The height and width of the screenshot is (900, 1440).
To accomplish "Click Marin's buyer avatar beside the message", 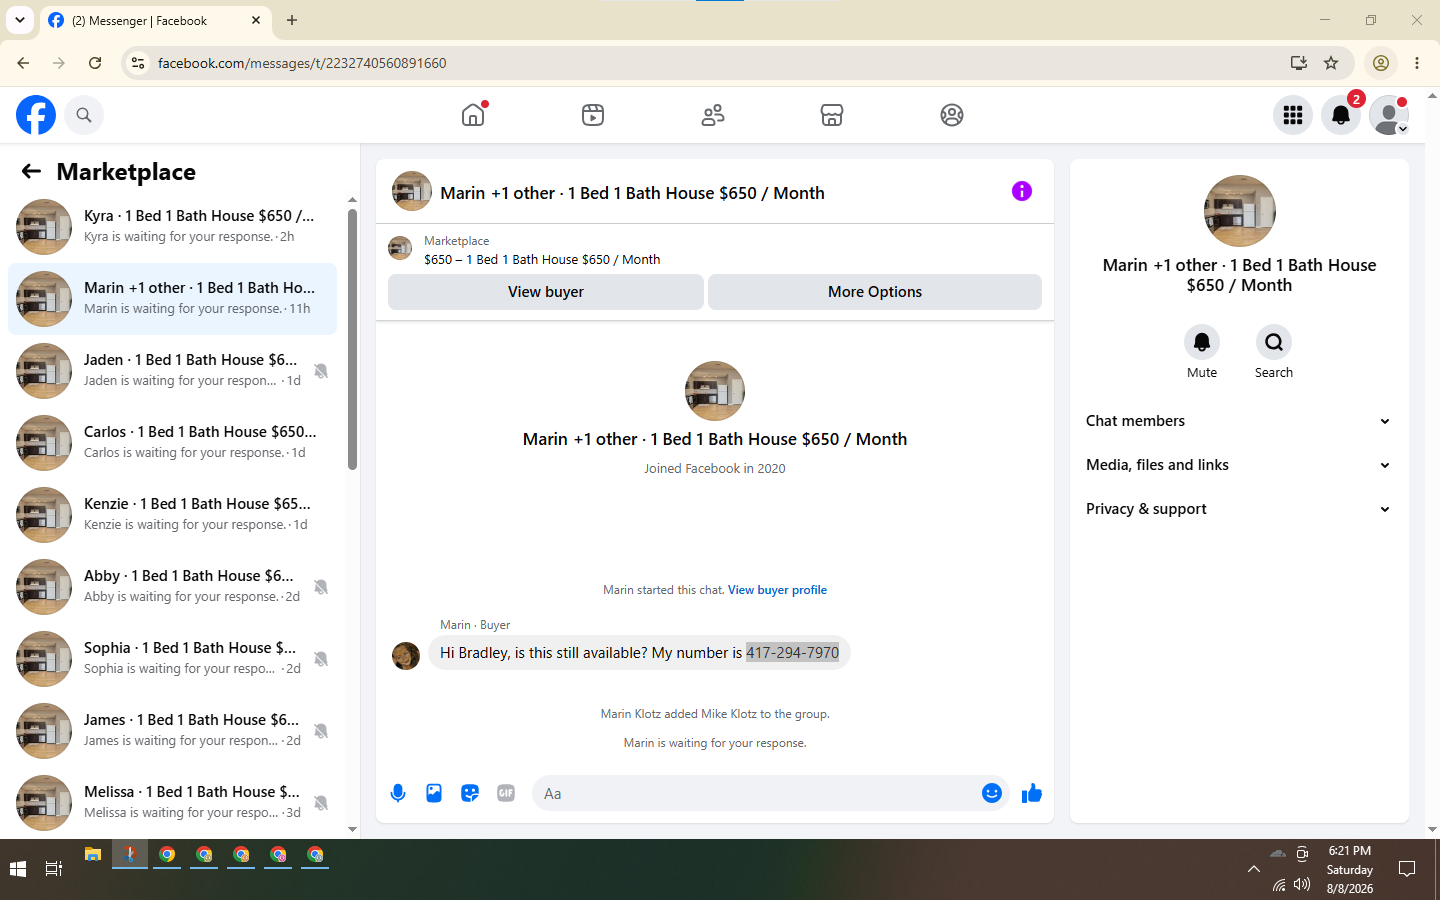I will tap(406, 656).
